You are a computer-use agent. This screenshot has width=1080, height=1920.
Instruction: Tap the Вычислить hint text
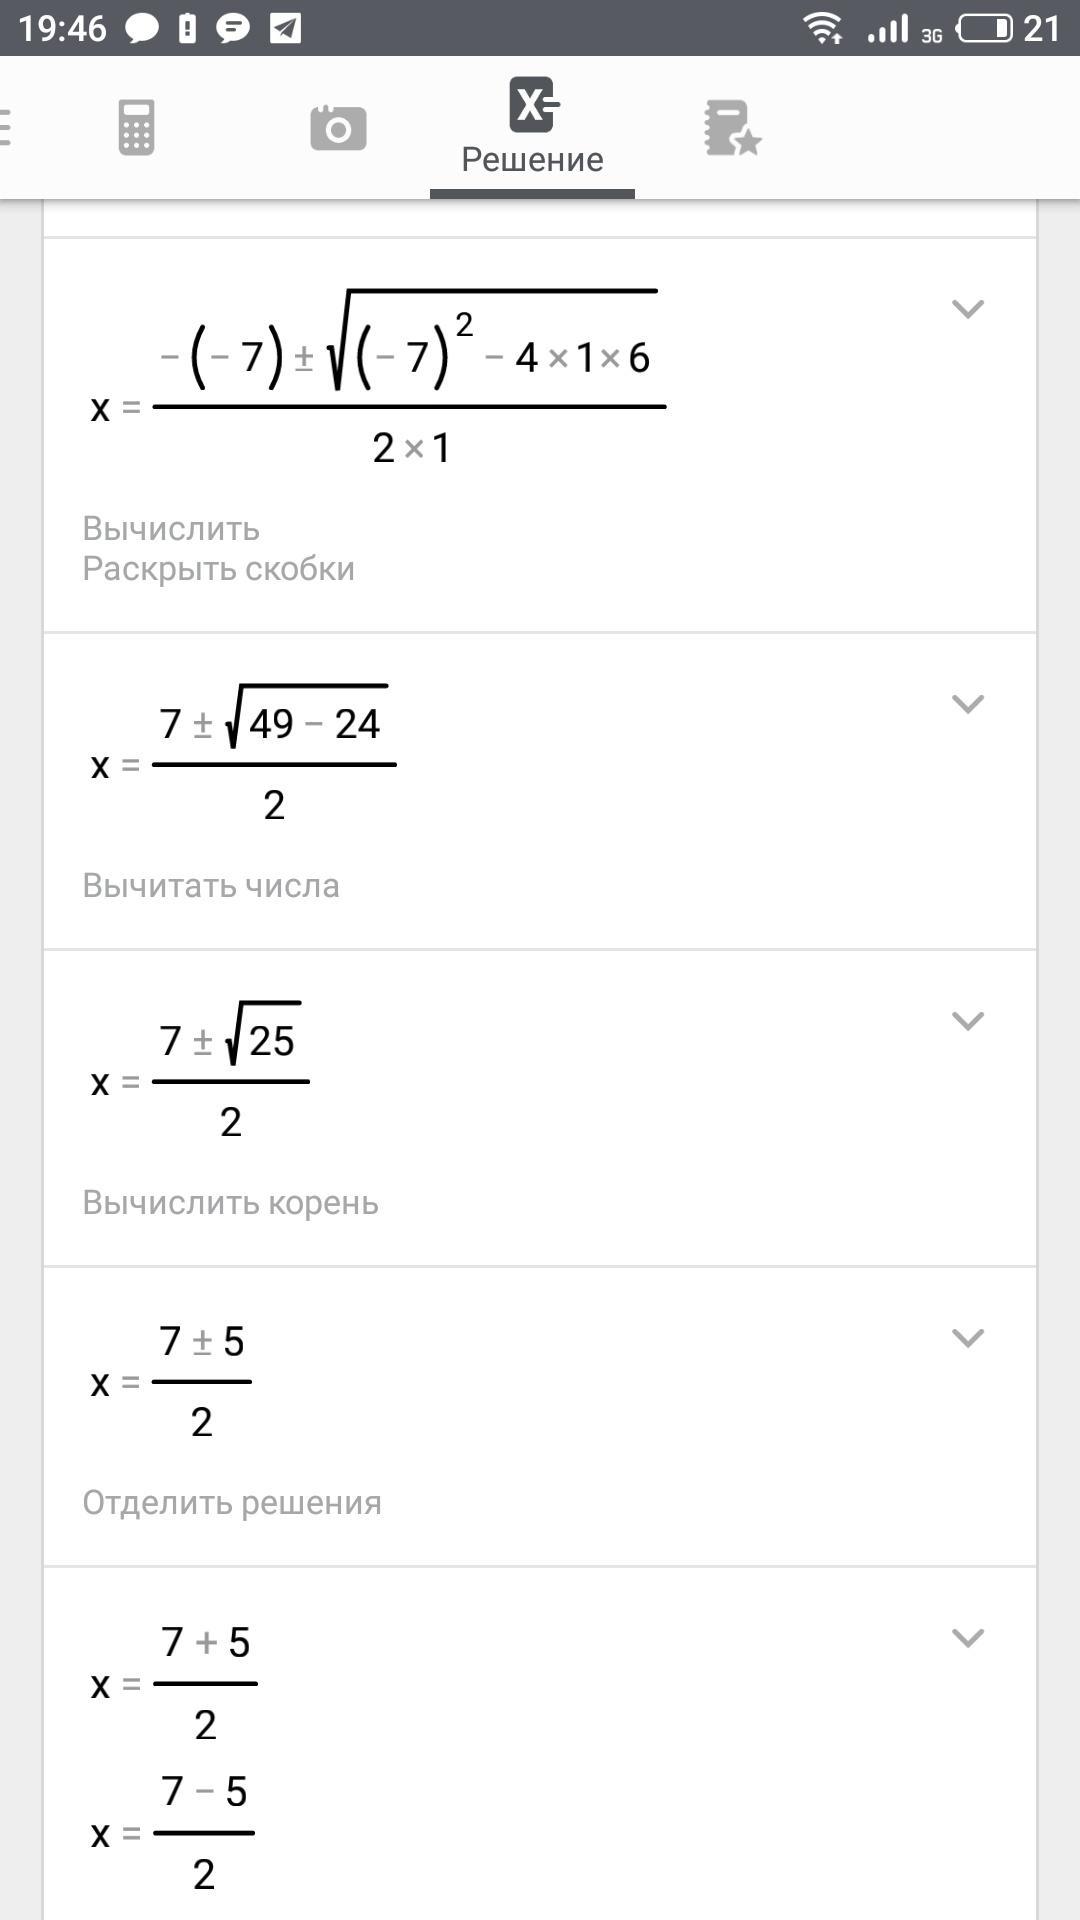tap(171, 528)
